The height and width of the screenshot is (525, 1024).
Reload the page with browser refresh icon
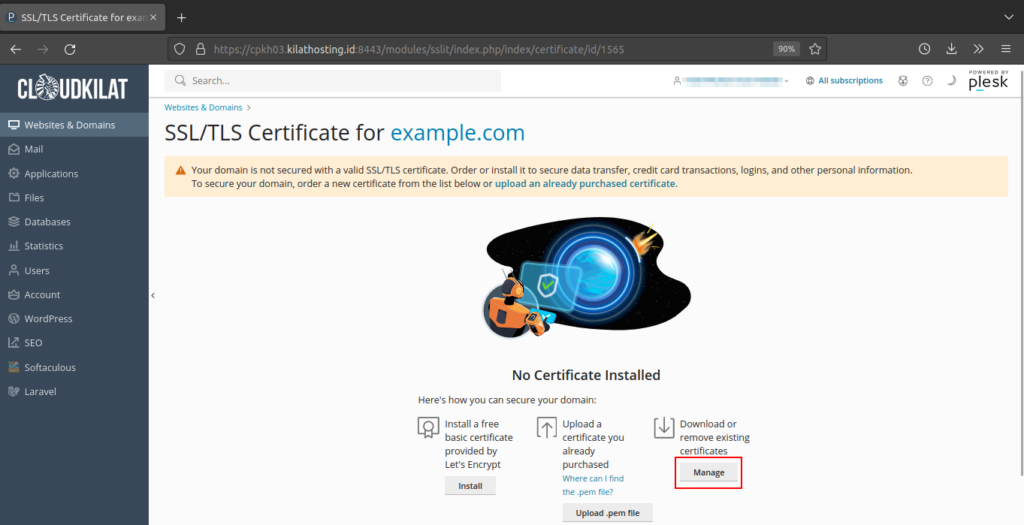70,49
